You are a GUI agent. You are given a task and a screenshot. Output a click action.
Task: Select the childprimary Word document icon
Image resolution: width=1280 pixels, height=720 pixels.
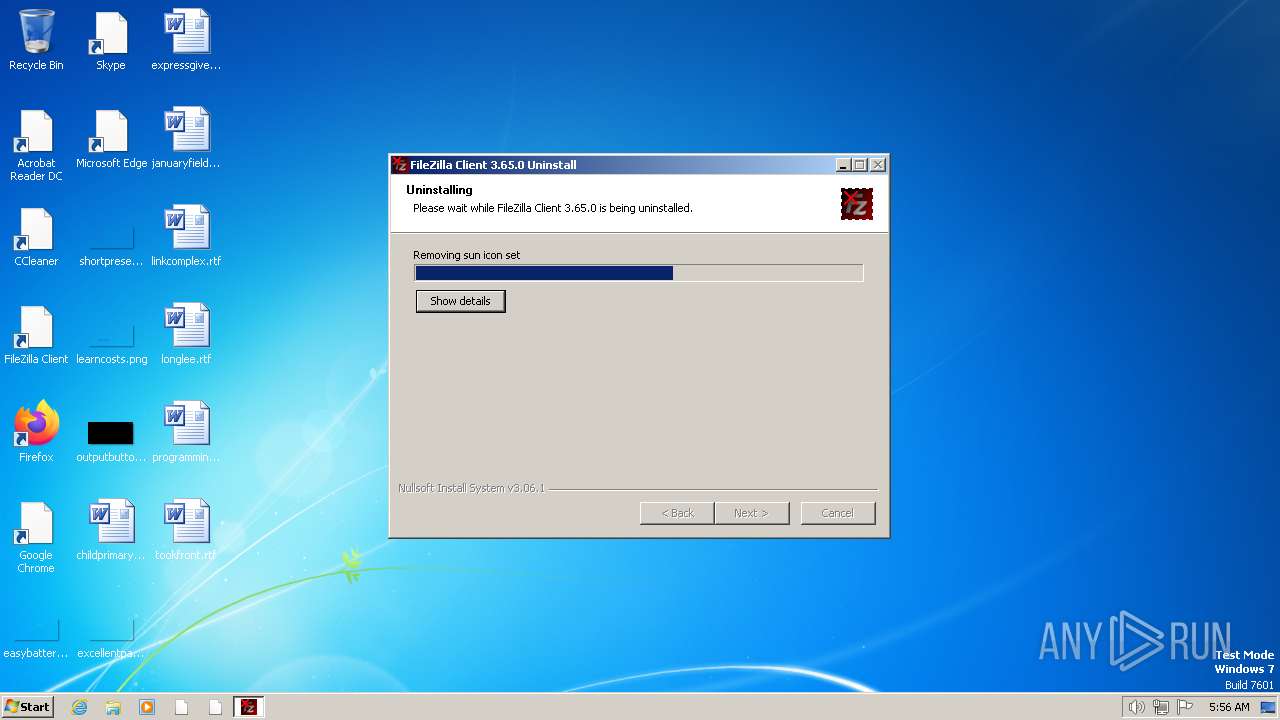[111, 530]
